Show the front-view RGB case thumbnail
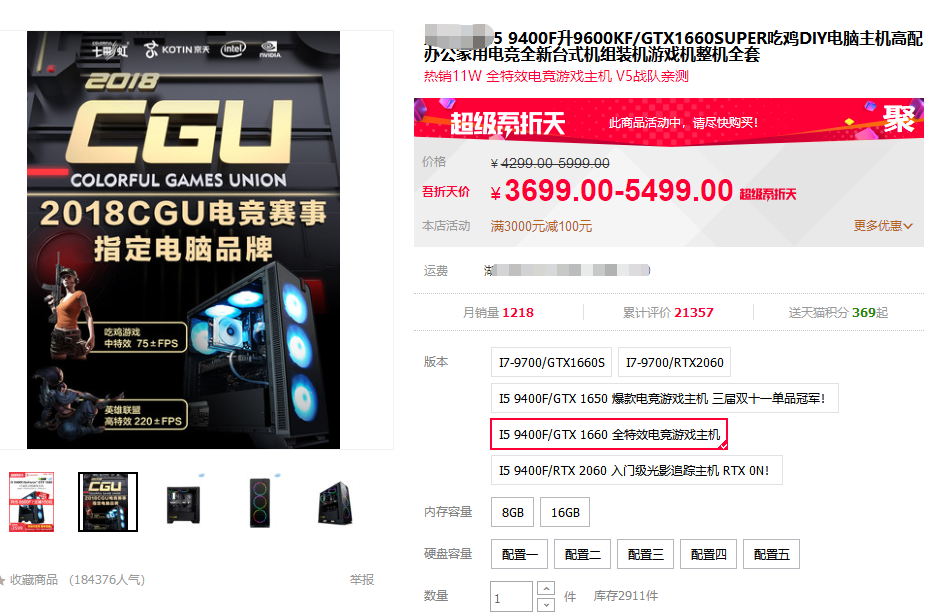 pos(260,502)
